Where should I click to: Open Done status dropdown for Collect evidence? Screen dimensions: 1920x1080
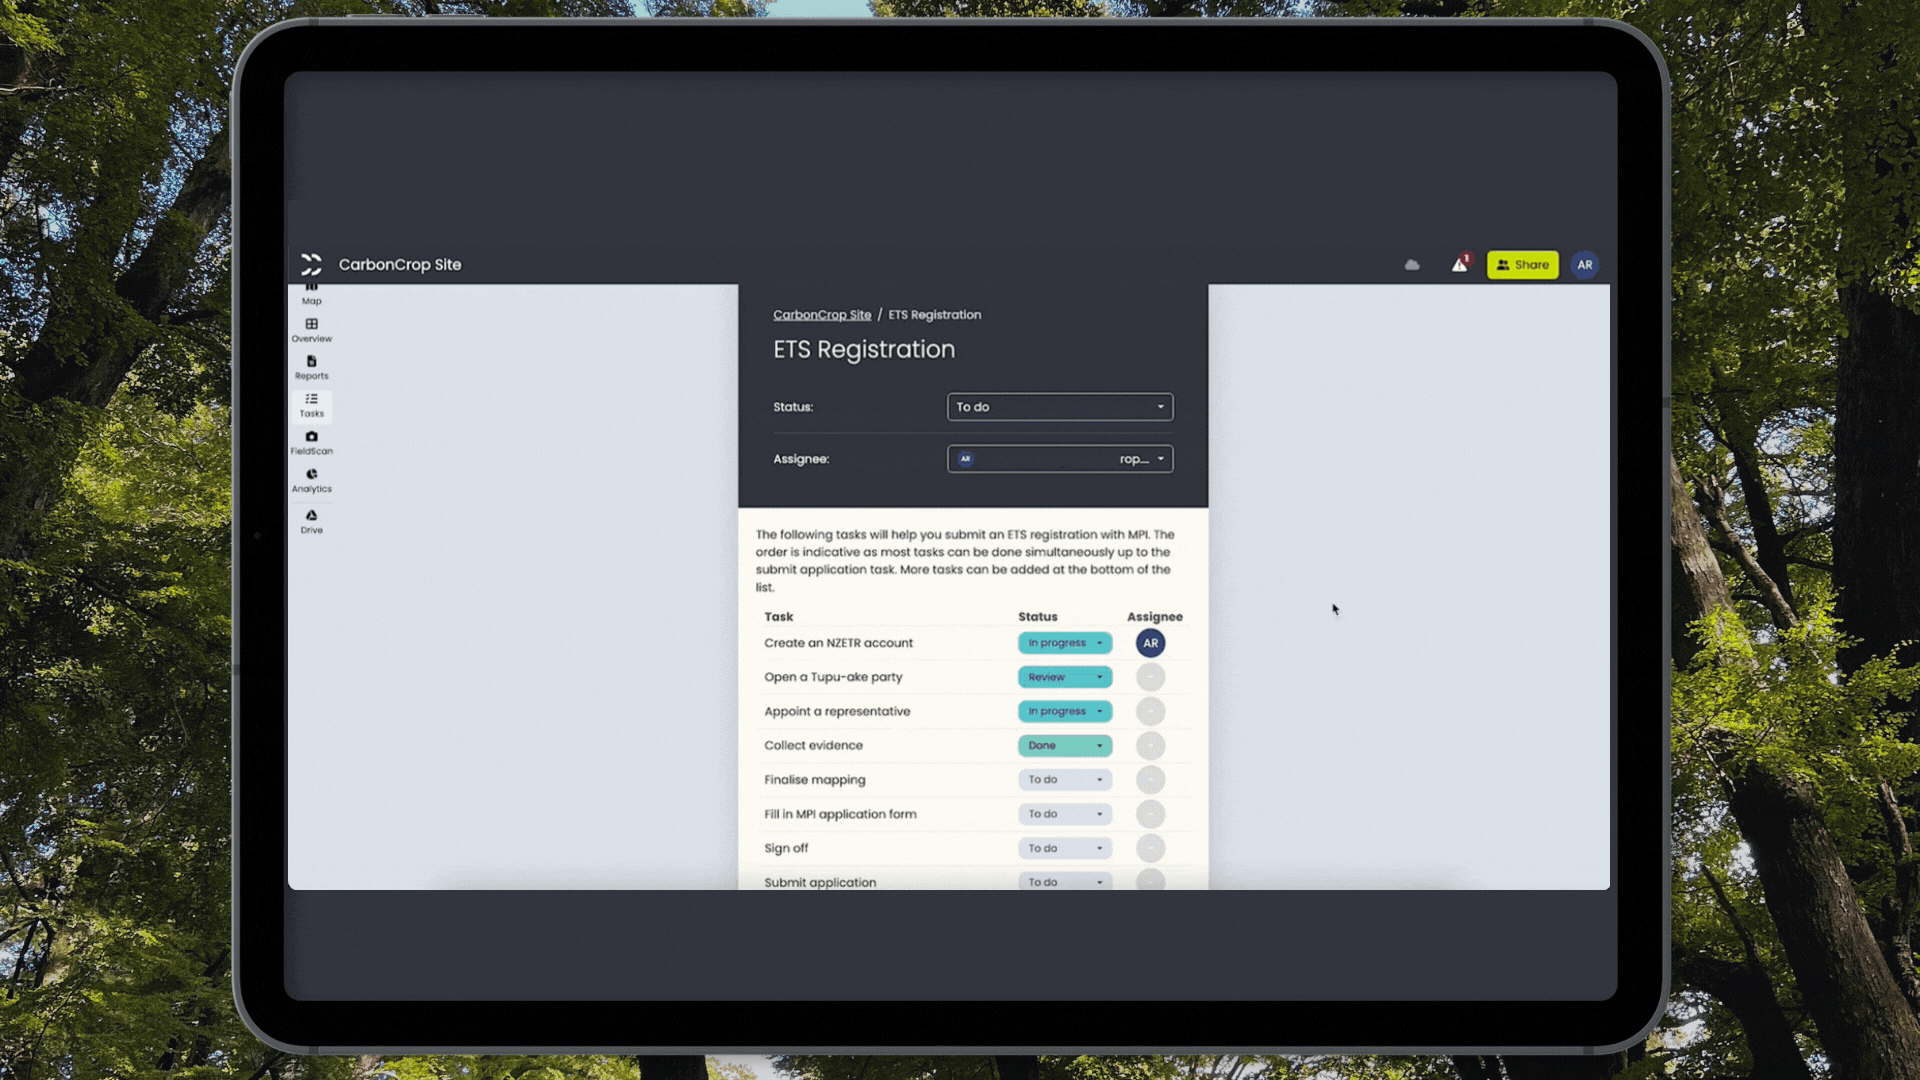click(1065, 745)
